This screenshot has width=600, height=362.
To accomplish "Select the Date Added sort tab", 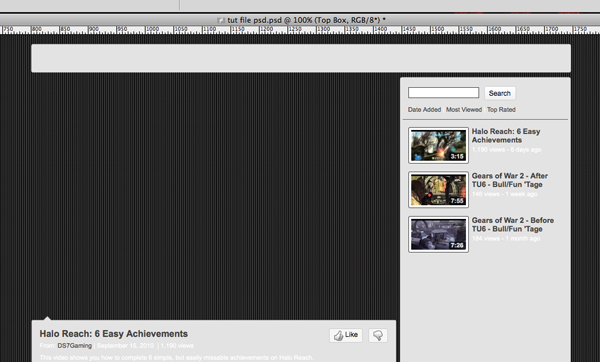I will [x=424, y=110].
